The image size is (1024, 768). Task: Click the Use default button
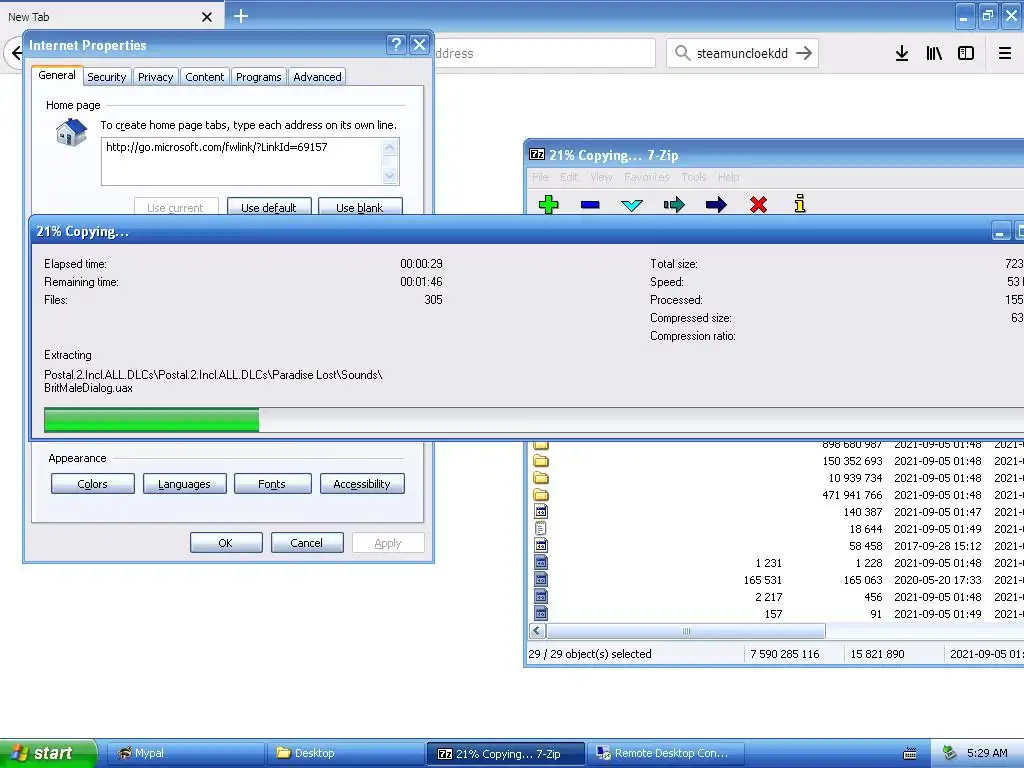coord(268,206)
